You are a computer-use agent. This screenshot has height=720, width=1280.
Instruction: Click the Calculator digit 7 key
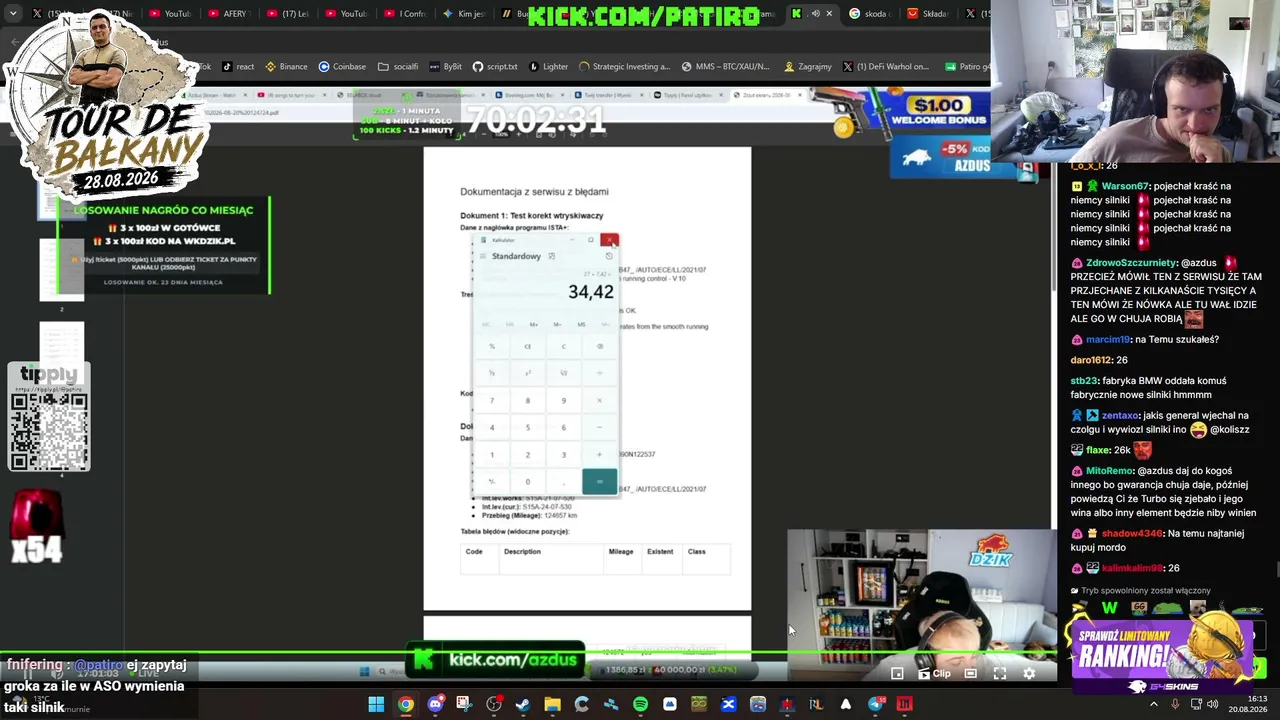point(492,400)
